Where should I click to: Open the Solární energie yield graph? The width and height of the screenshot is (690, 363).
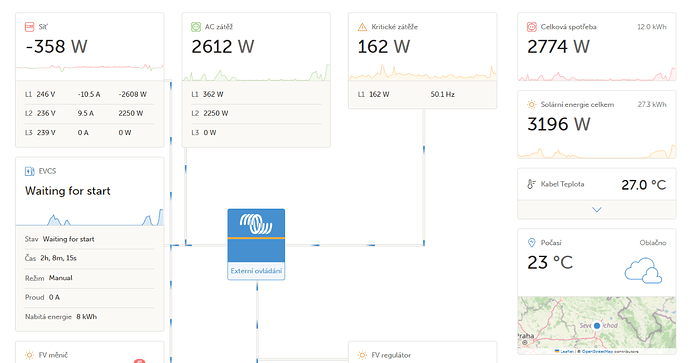point(597,151)
